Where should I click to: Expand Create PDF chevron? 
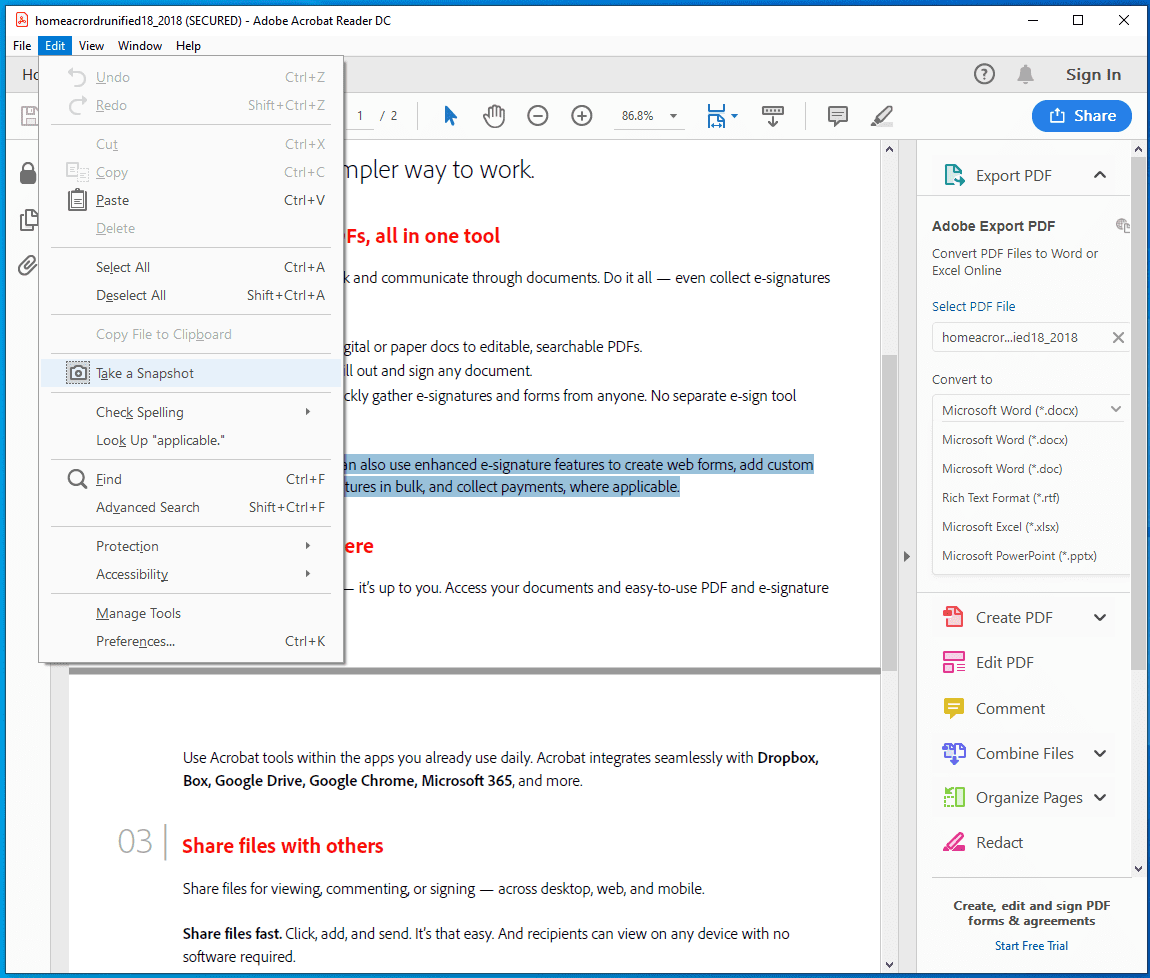pyautogui.click(x=1099, y=617)
